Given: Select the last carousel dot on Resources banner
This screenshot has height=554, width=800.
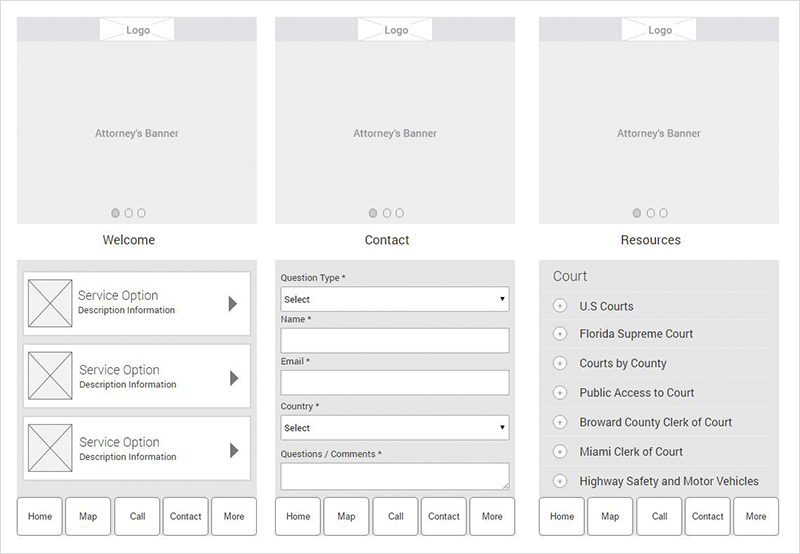Looking at the screenshot, I should (663, 213).
